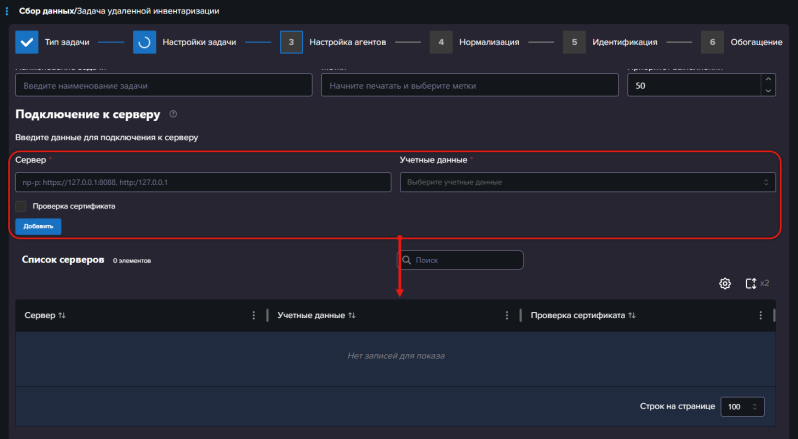
Task: Enable the Проверка сертификата checkbox
Action: coord(21,206)
